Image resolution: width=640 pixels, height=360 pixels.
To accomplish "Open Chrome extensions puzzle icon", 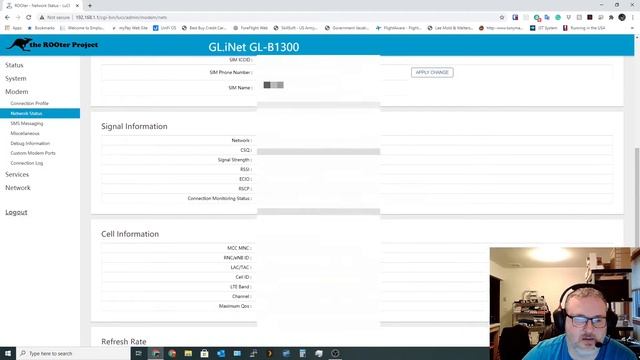I will pyautogui.click(x=611, y=18).
